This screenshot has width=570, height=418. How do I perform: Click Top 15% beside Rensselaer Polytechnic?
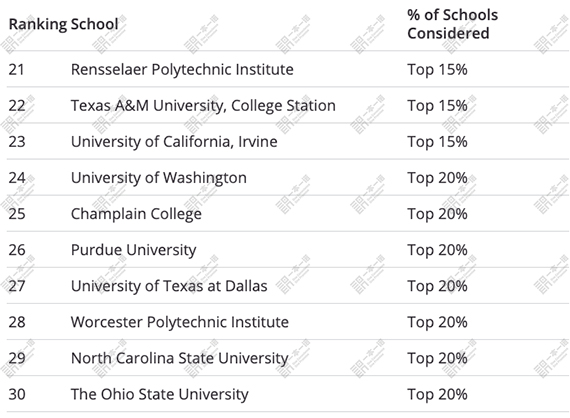(437, 69)
